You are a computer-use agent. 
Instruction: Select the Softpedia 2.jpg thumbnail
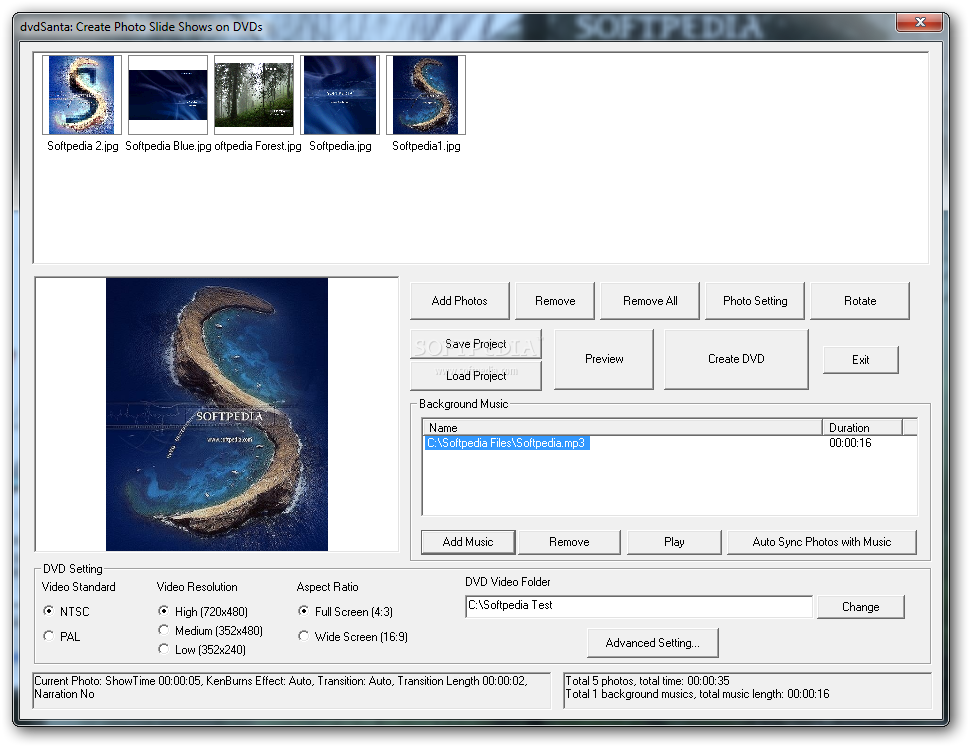tap(82, 95)
